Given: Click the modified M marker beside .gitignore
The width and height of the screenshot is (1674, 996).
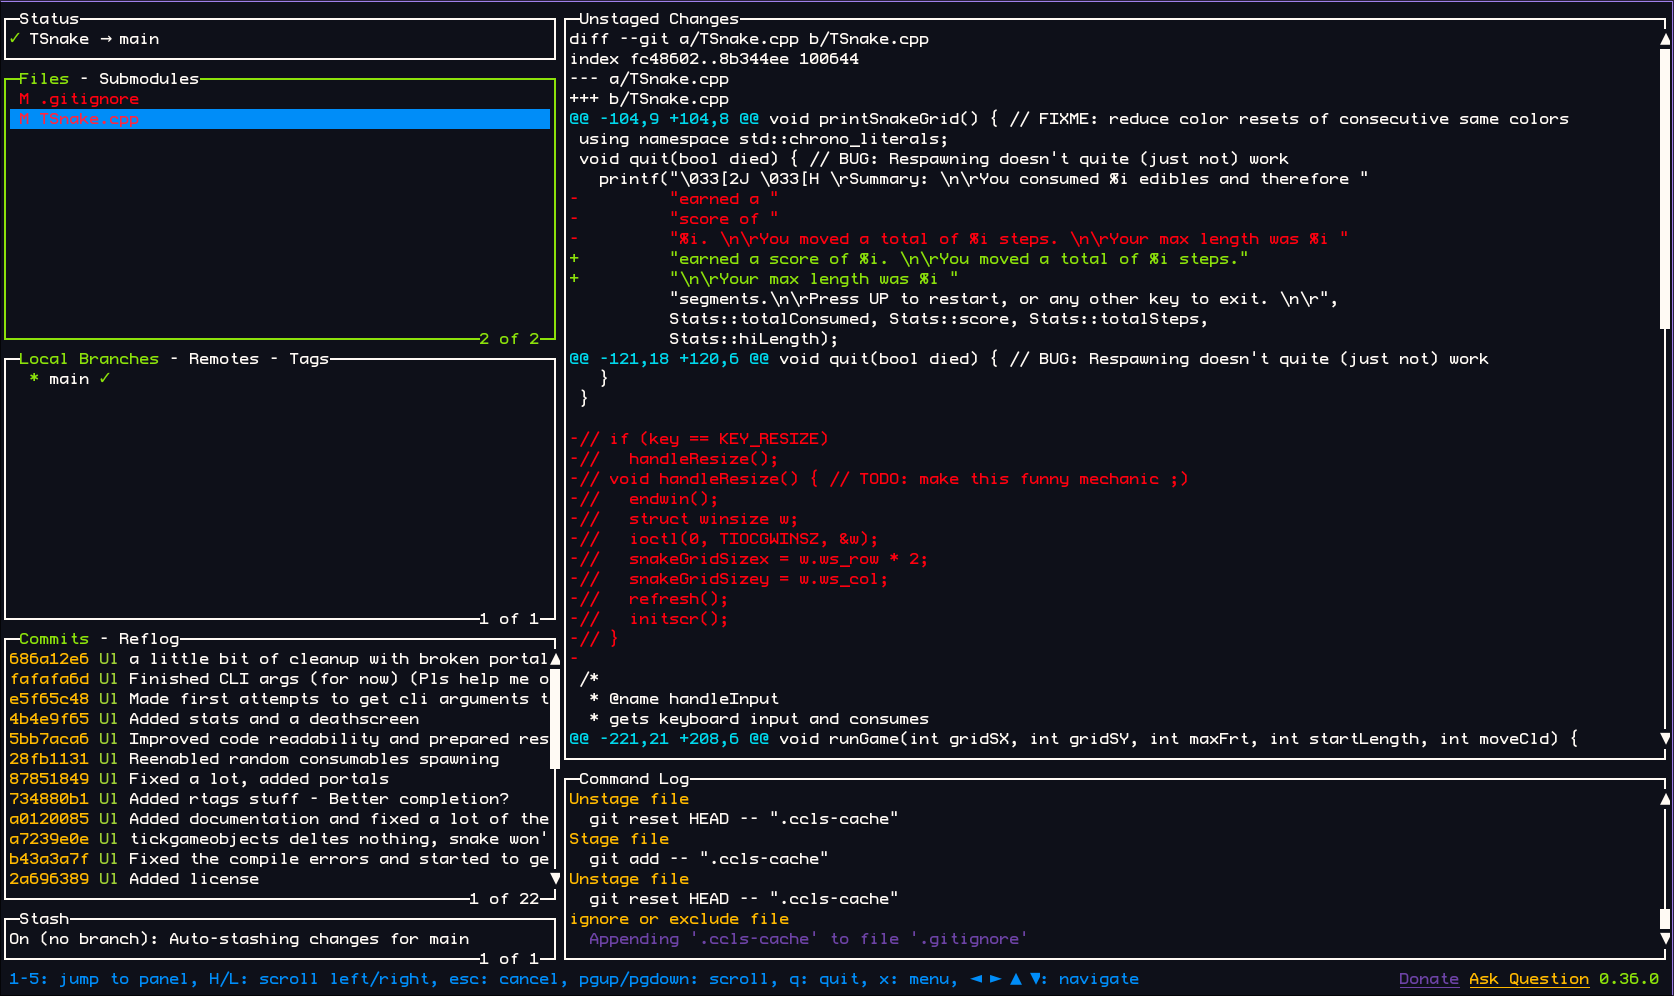Looking at the screenshot, I should tap(24, 99).
